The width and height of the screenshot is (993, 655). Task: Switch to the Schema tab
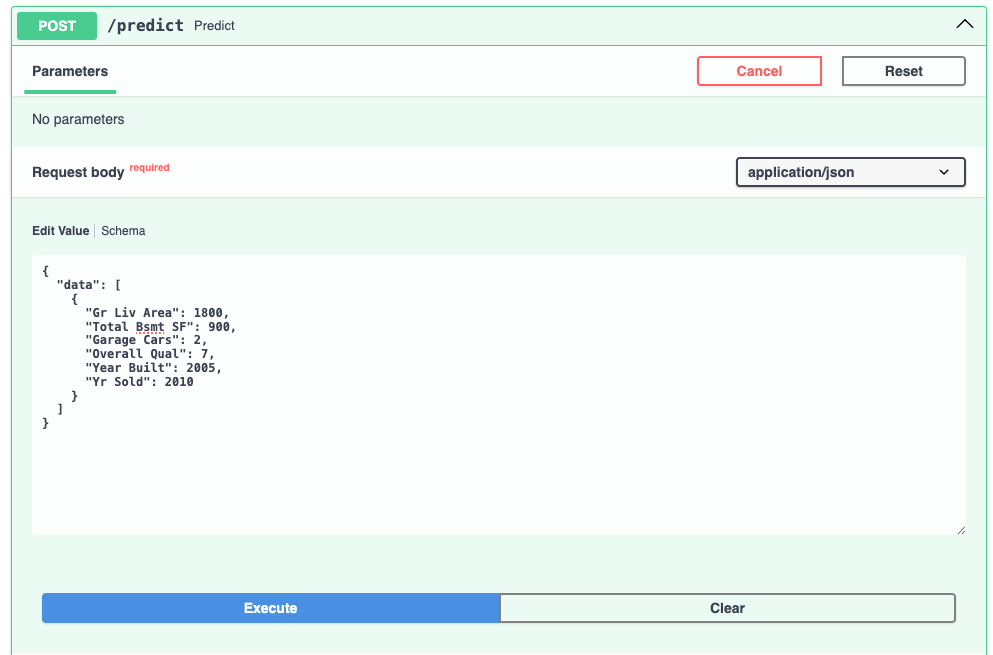(x=123, y=231)
